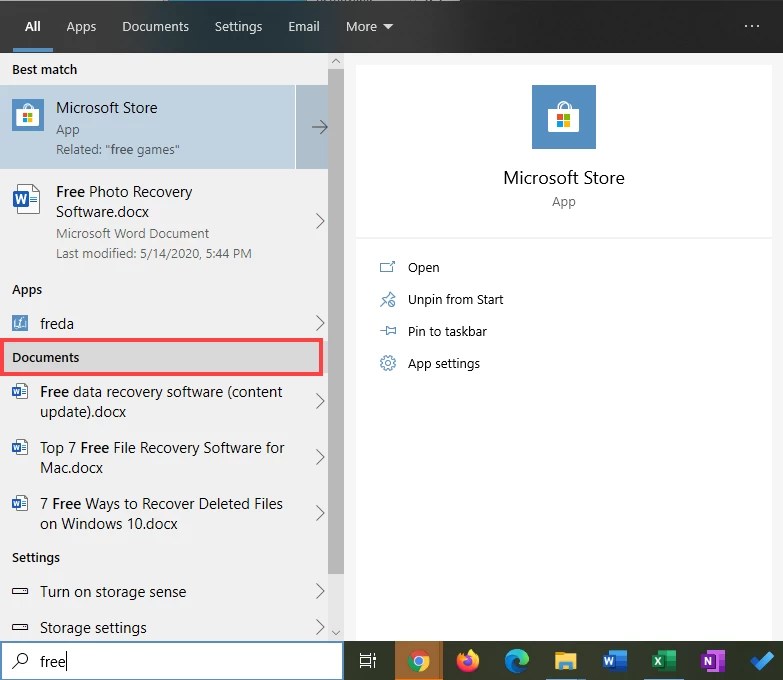Launch Microsoft Edge from the taskbar

point(516,661)
